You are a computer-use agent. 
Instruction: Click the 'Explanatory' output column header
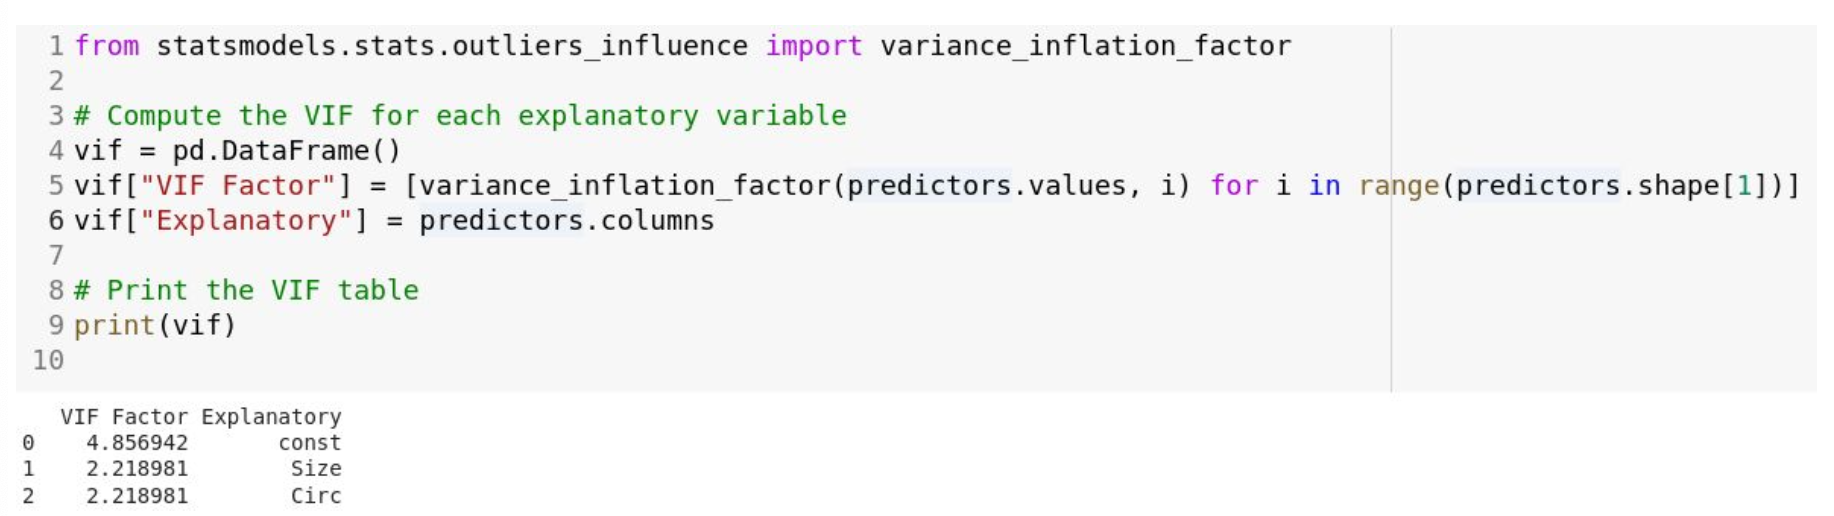[271, 417]
